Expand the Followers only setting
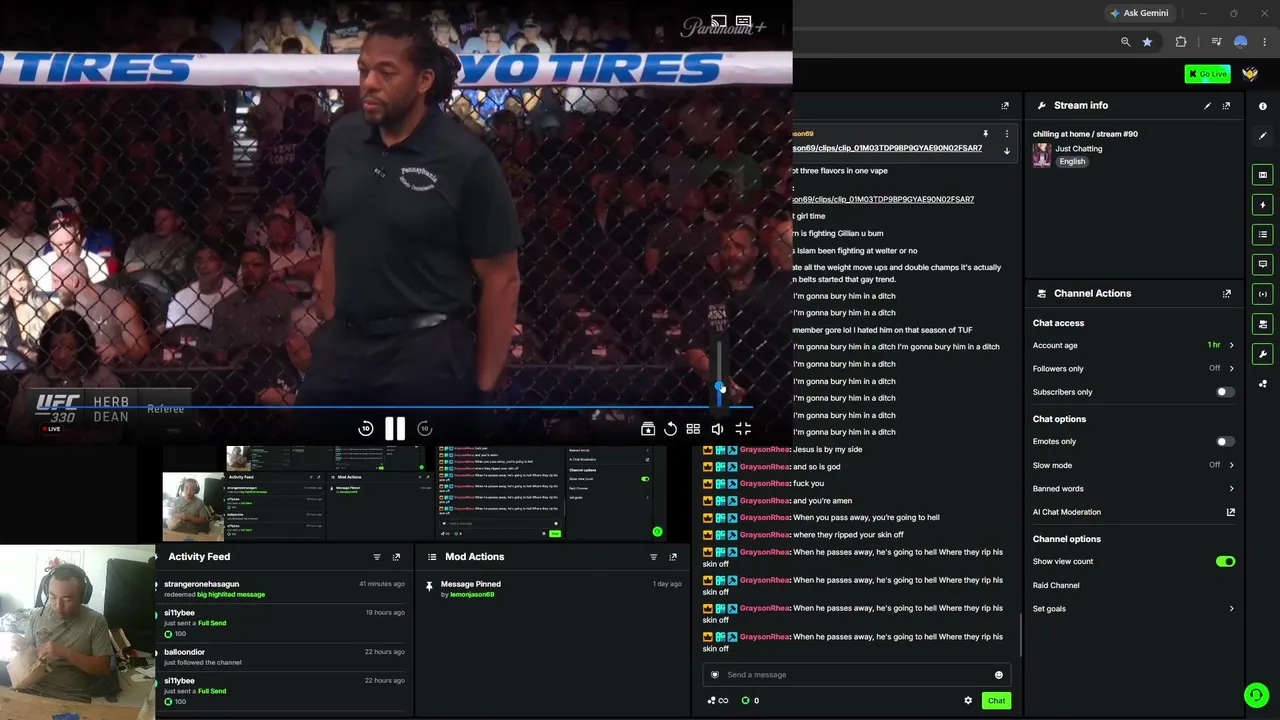 [x=1133, y=369]
